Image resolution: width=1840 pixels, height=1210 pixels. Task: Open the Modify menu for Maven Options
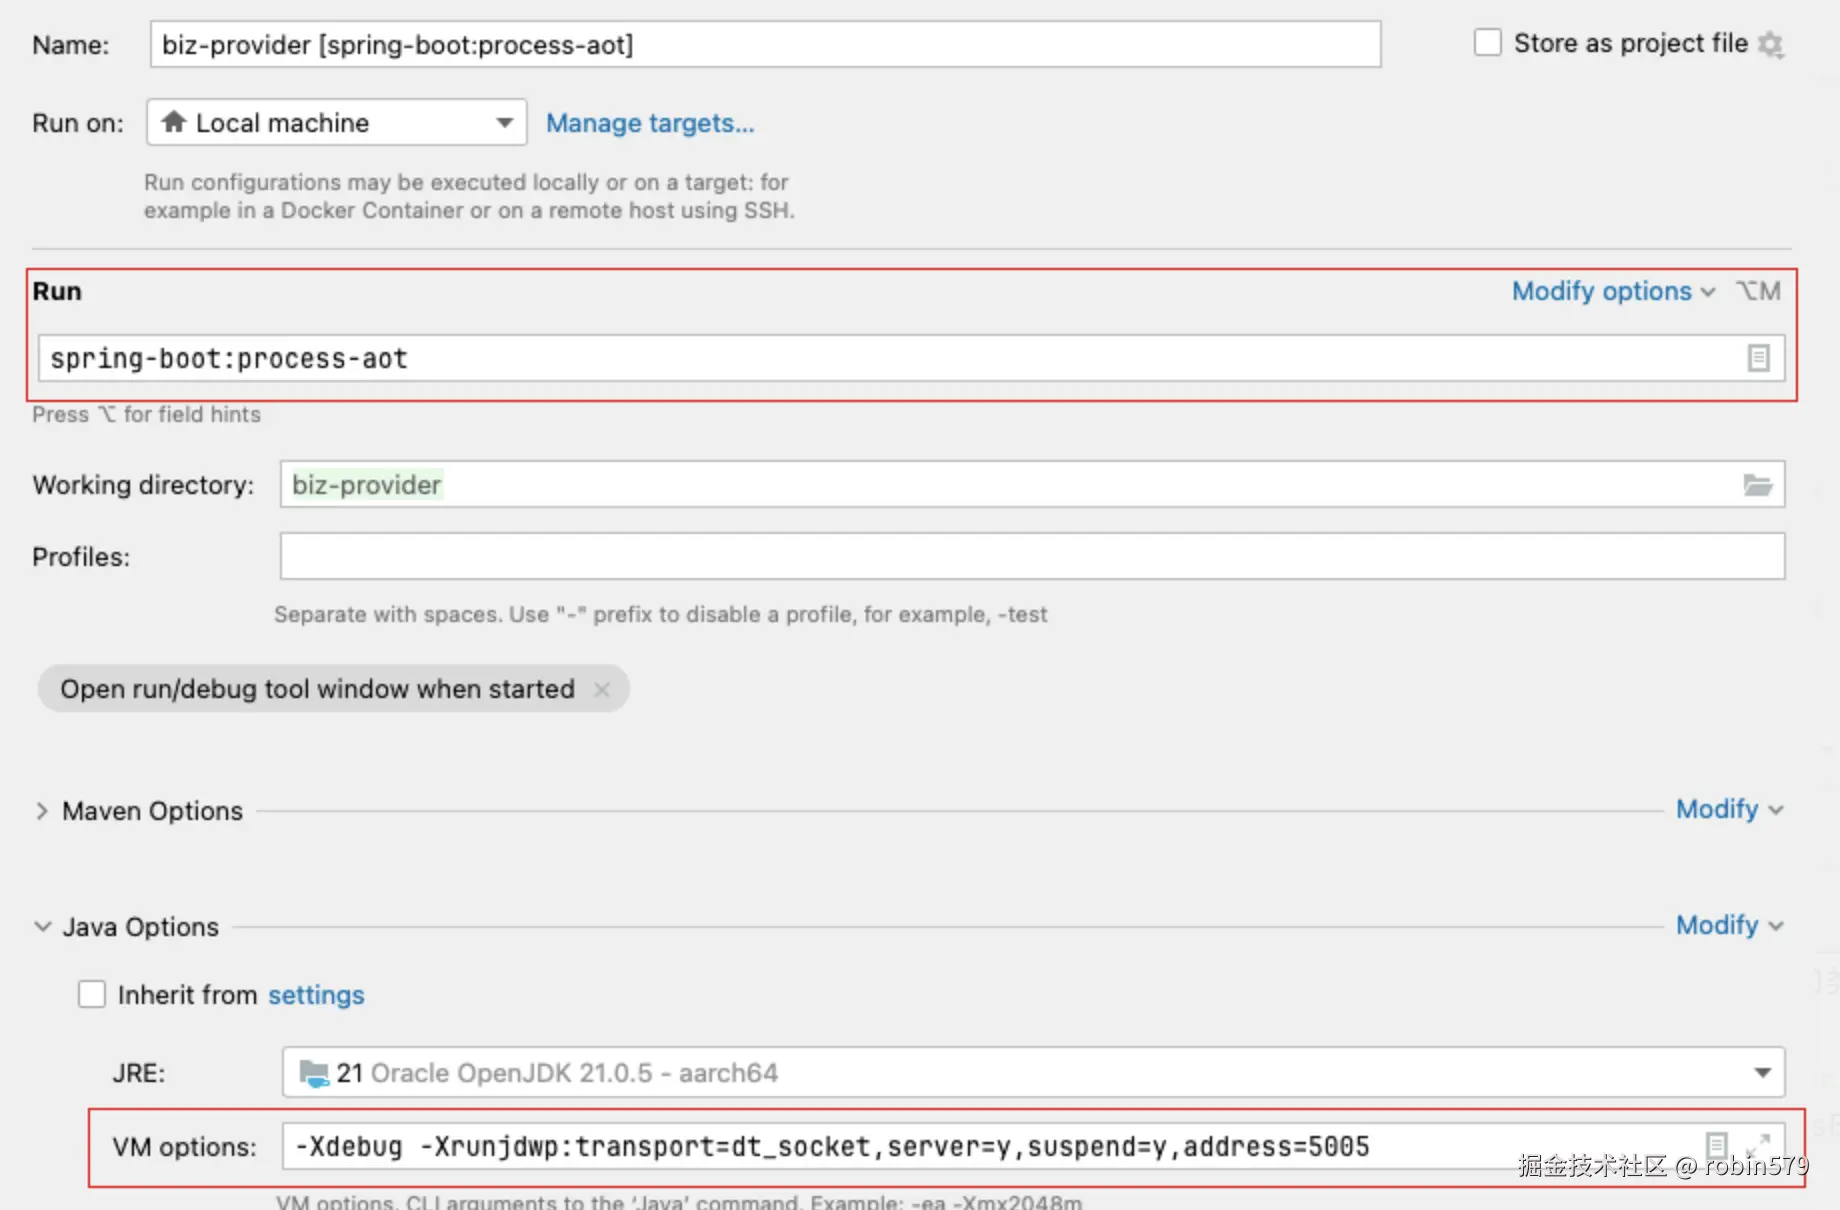pos(1729,809)
